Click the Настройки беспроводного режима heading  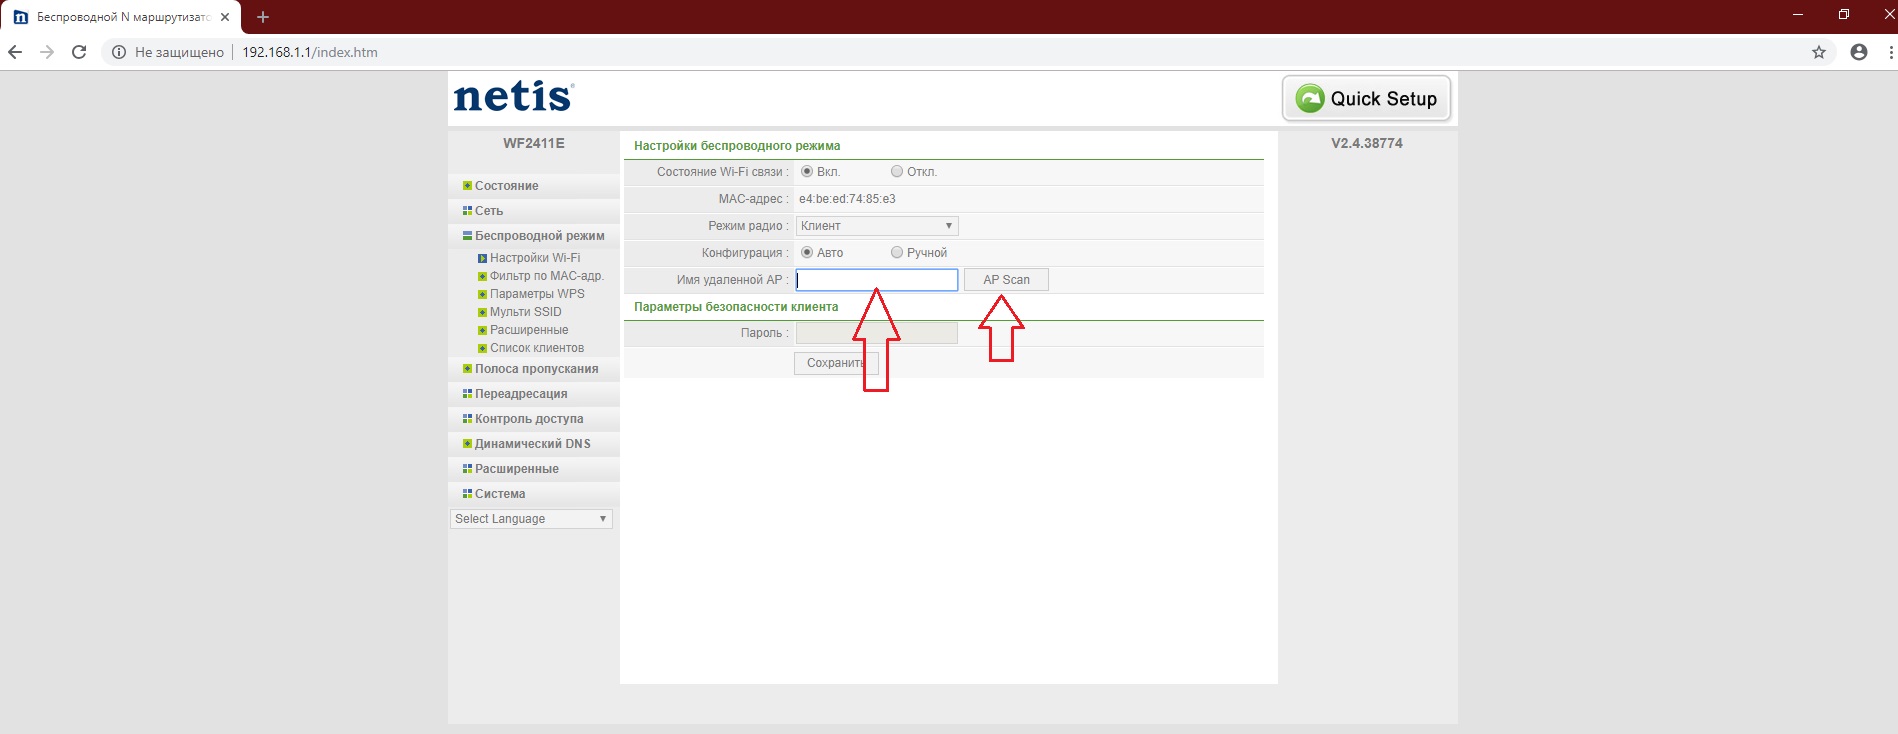pos(737,146)
